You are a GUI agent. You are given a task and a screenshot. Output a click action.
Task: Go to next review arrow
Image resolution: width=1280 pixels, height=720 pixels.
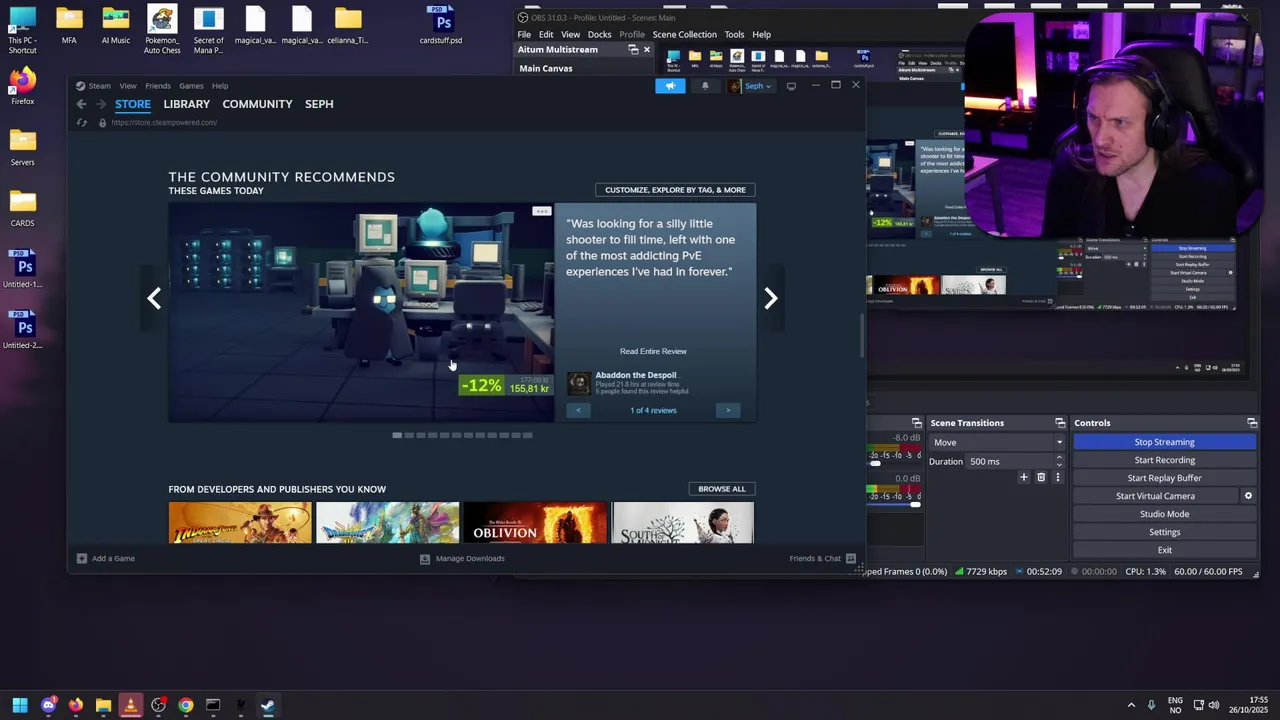click(728, 410)
